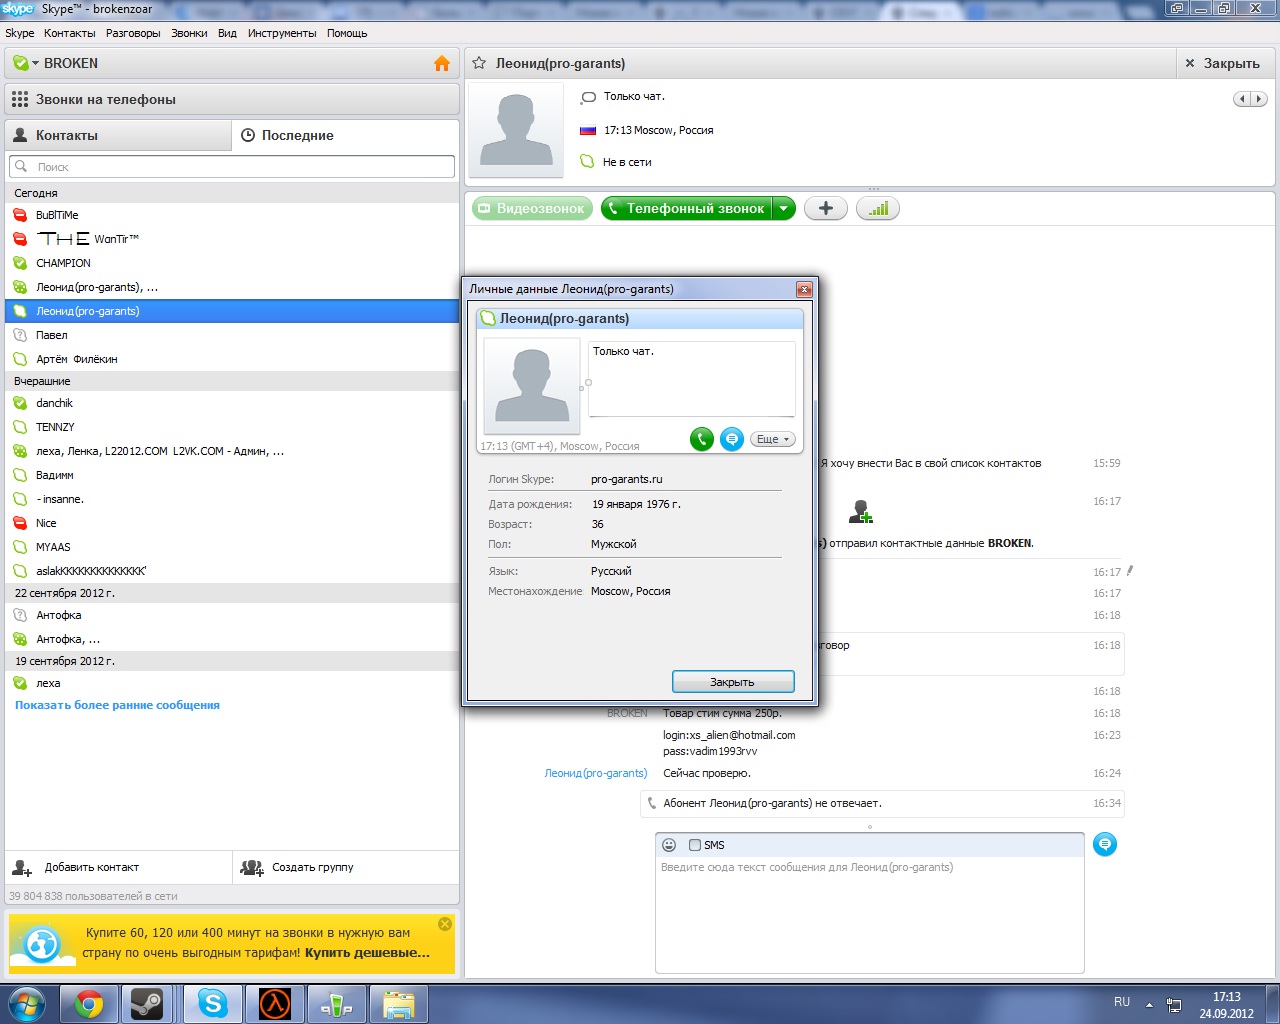The image size is (1280, 1024).
Task: Select contact 'Вадимм'
Action: [232, 475]
